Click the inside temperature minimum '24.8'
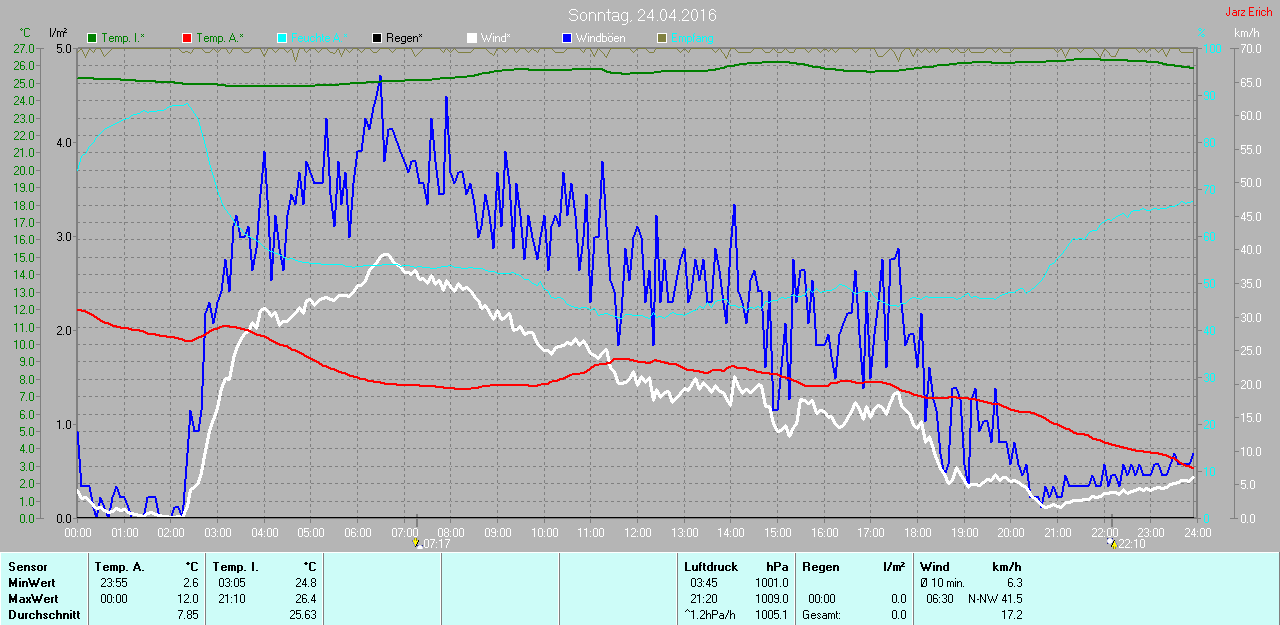Image resolution: width=1280 pixels, height=625 pixels. [x=306, y=583]
